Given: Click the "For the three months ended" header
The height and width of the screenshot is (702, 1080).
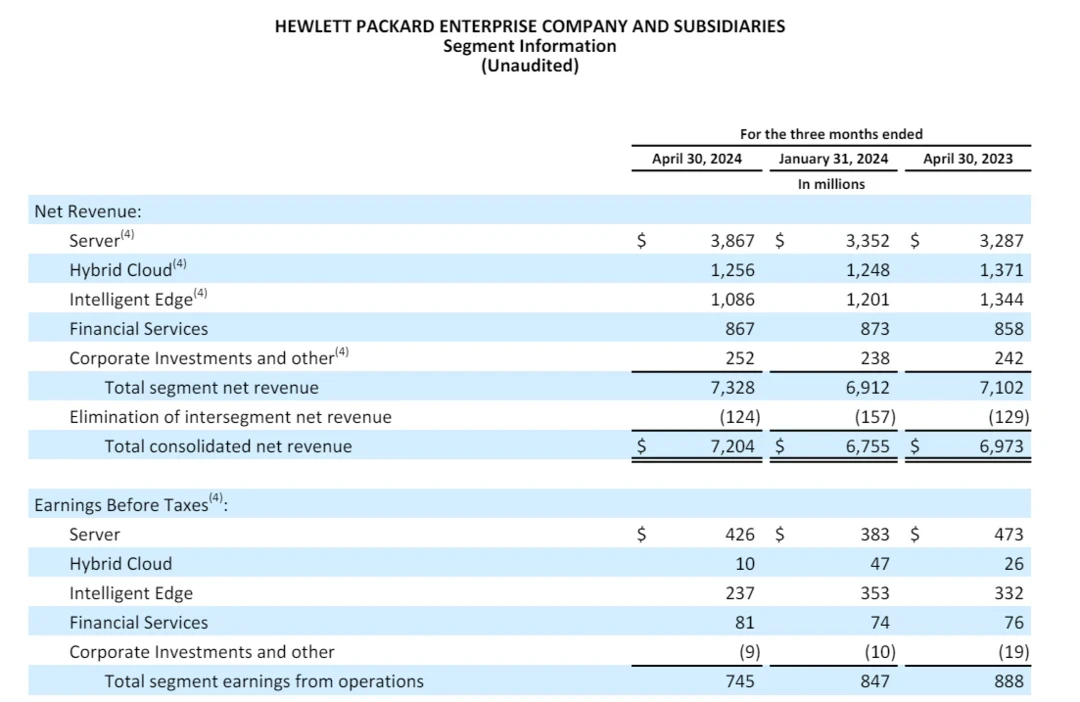Looking at the screenshot, I should 831,134.
